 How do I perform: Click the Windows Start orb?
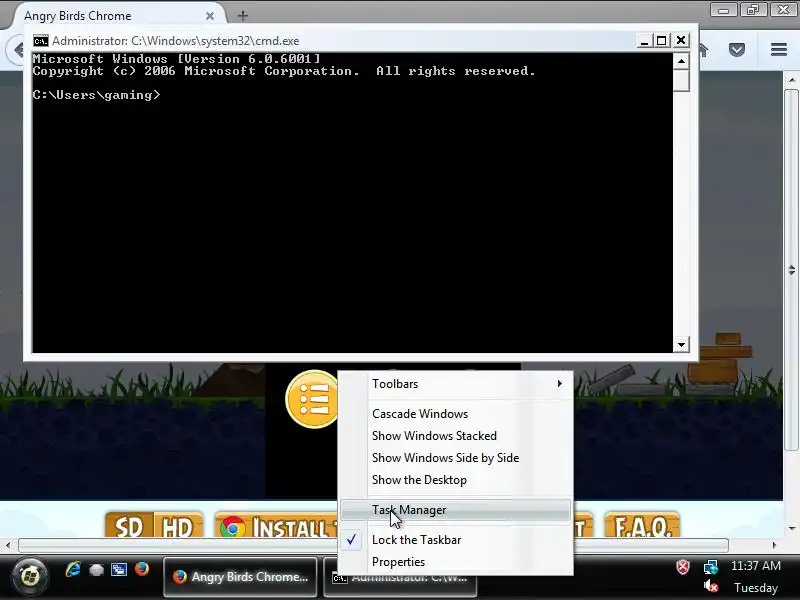click(30, 577)
